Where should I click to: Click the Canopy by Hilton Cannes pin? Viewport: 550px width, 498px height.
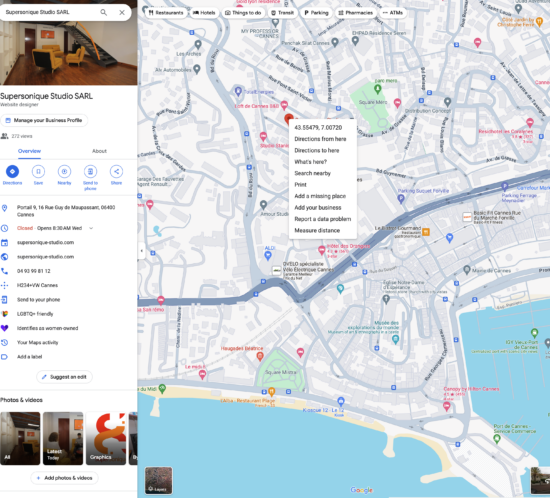[447, 406]
